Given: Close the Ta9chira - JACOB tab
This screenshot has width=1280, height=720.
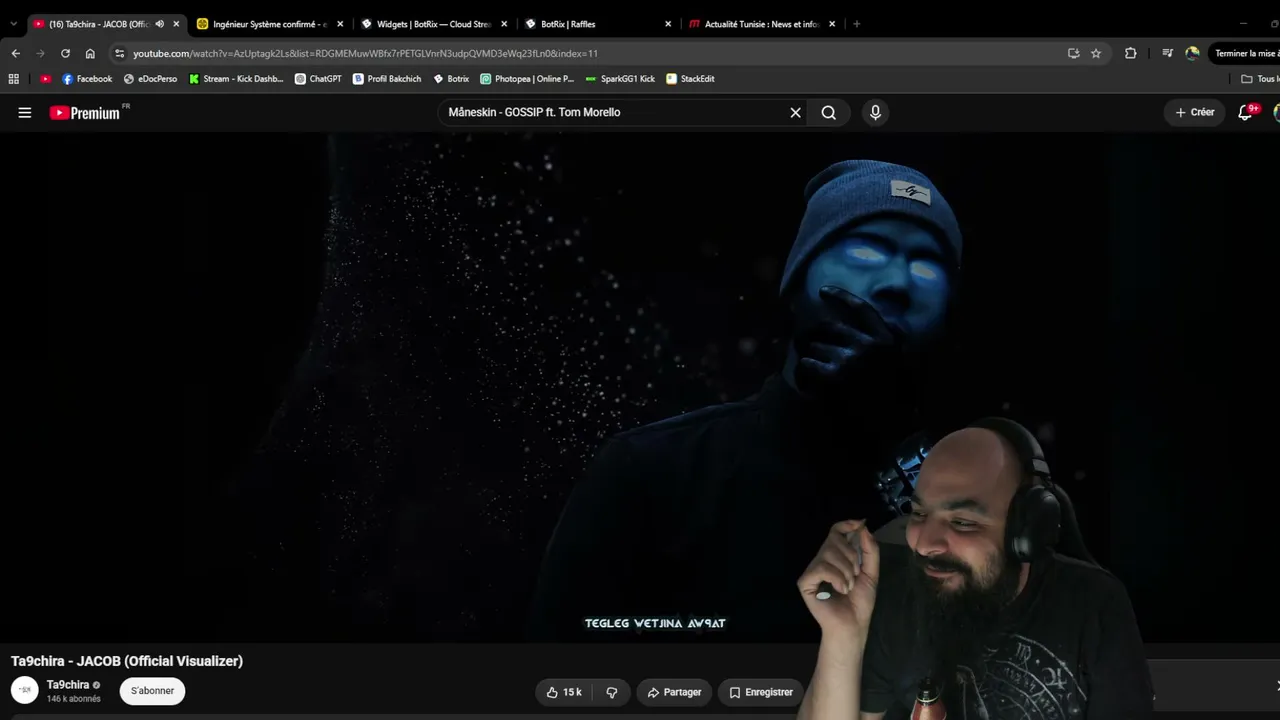Looking at the screenshot, I should point(176,24).
